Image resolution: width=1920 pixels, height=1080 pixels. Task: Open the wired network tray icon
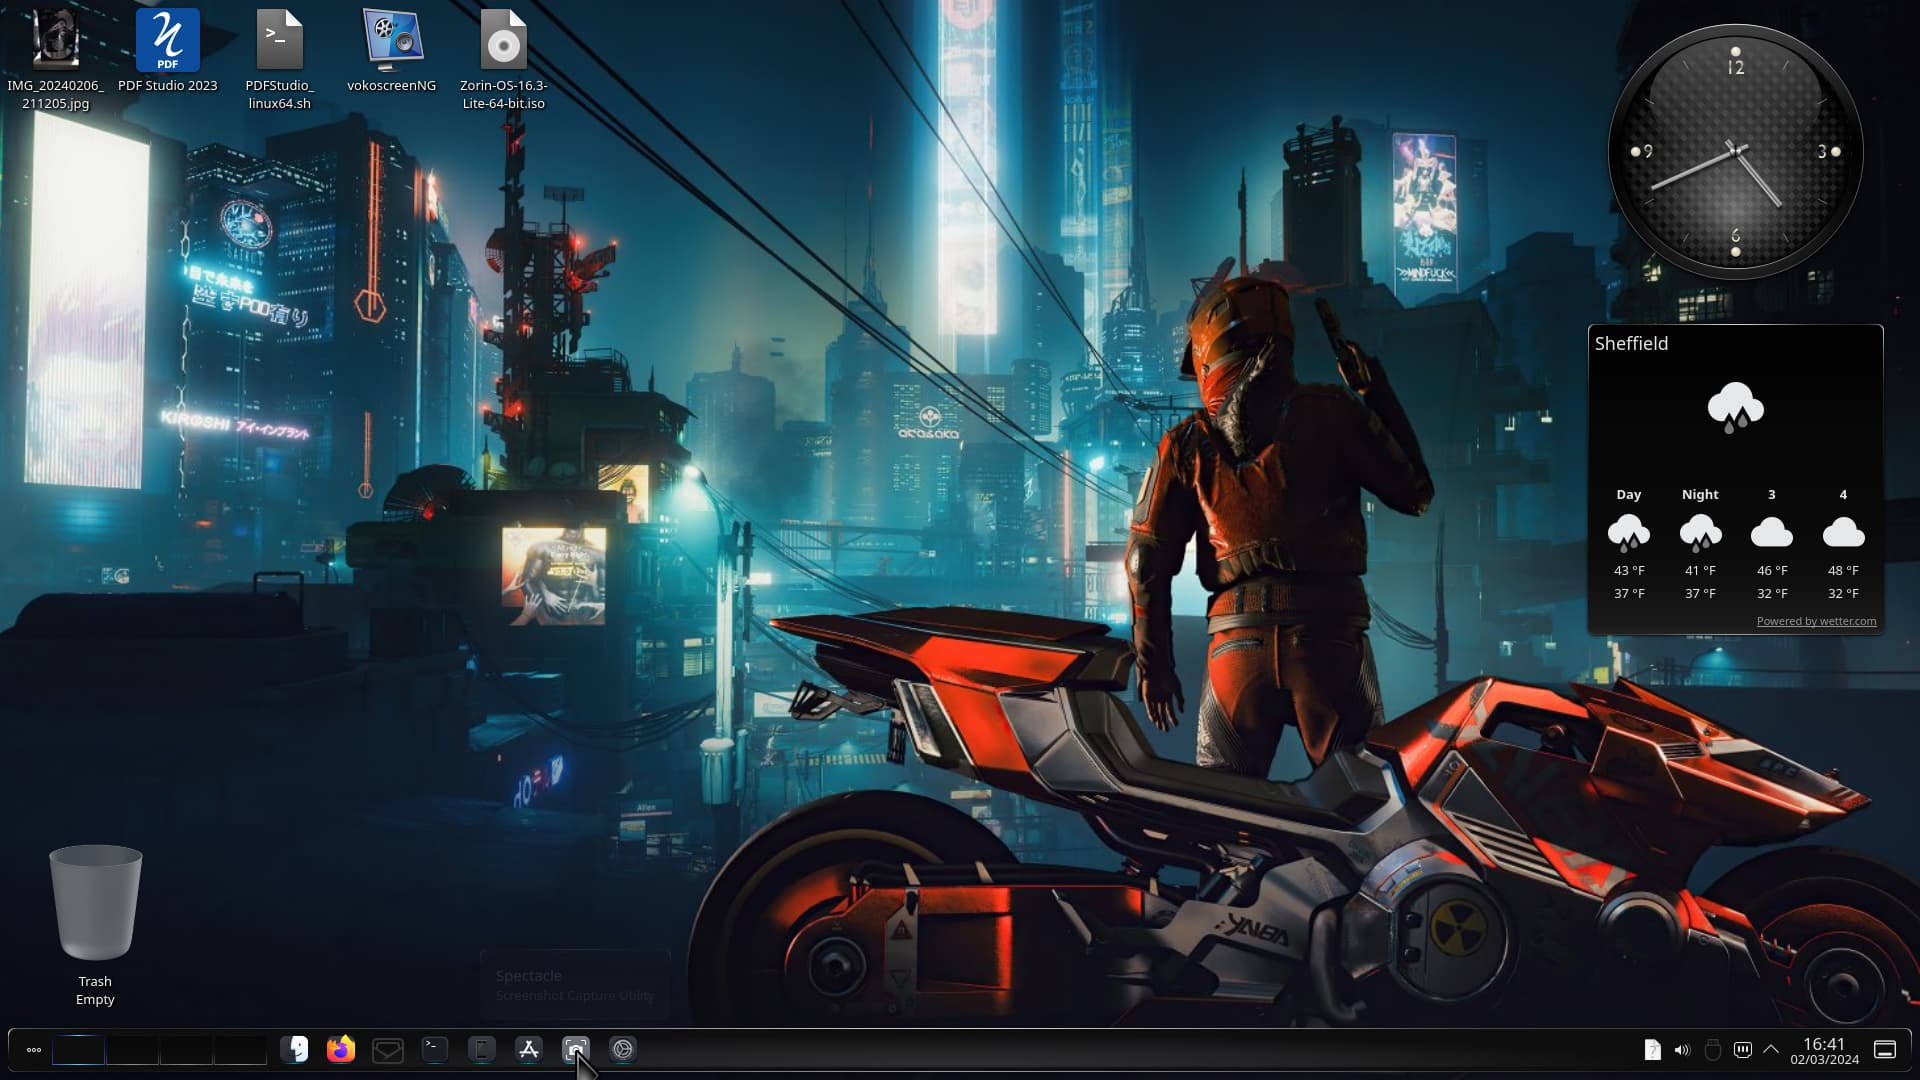pyautogui.click(x=1742, y=1050)
